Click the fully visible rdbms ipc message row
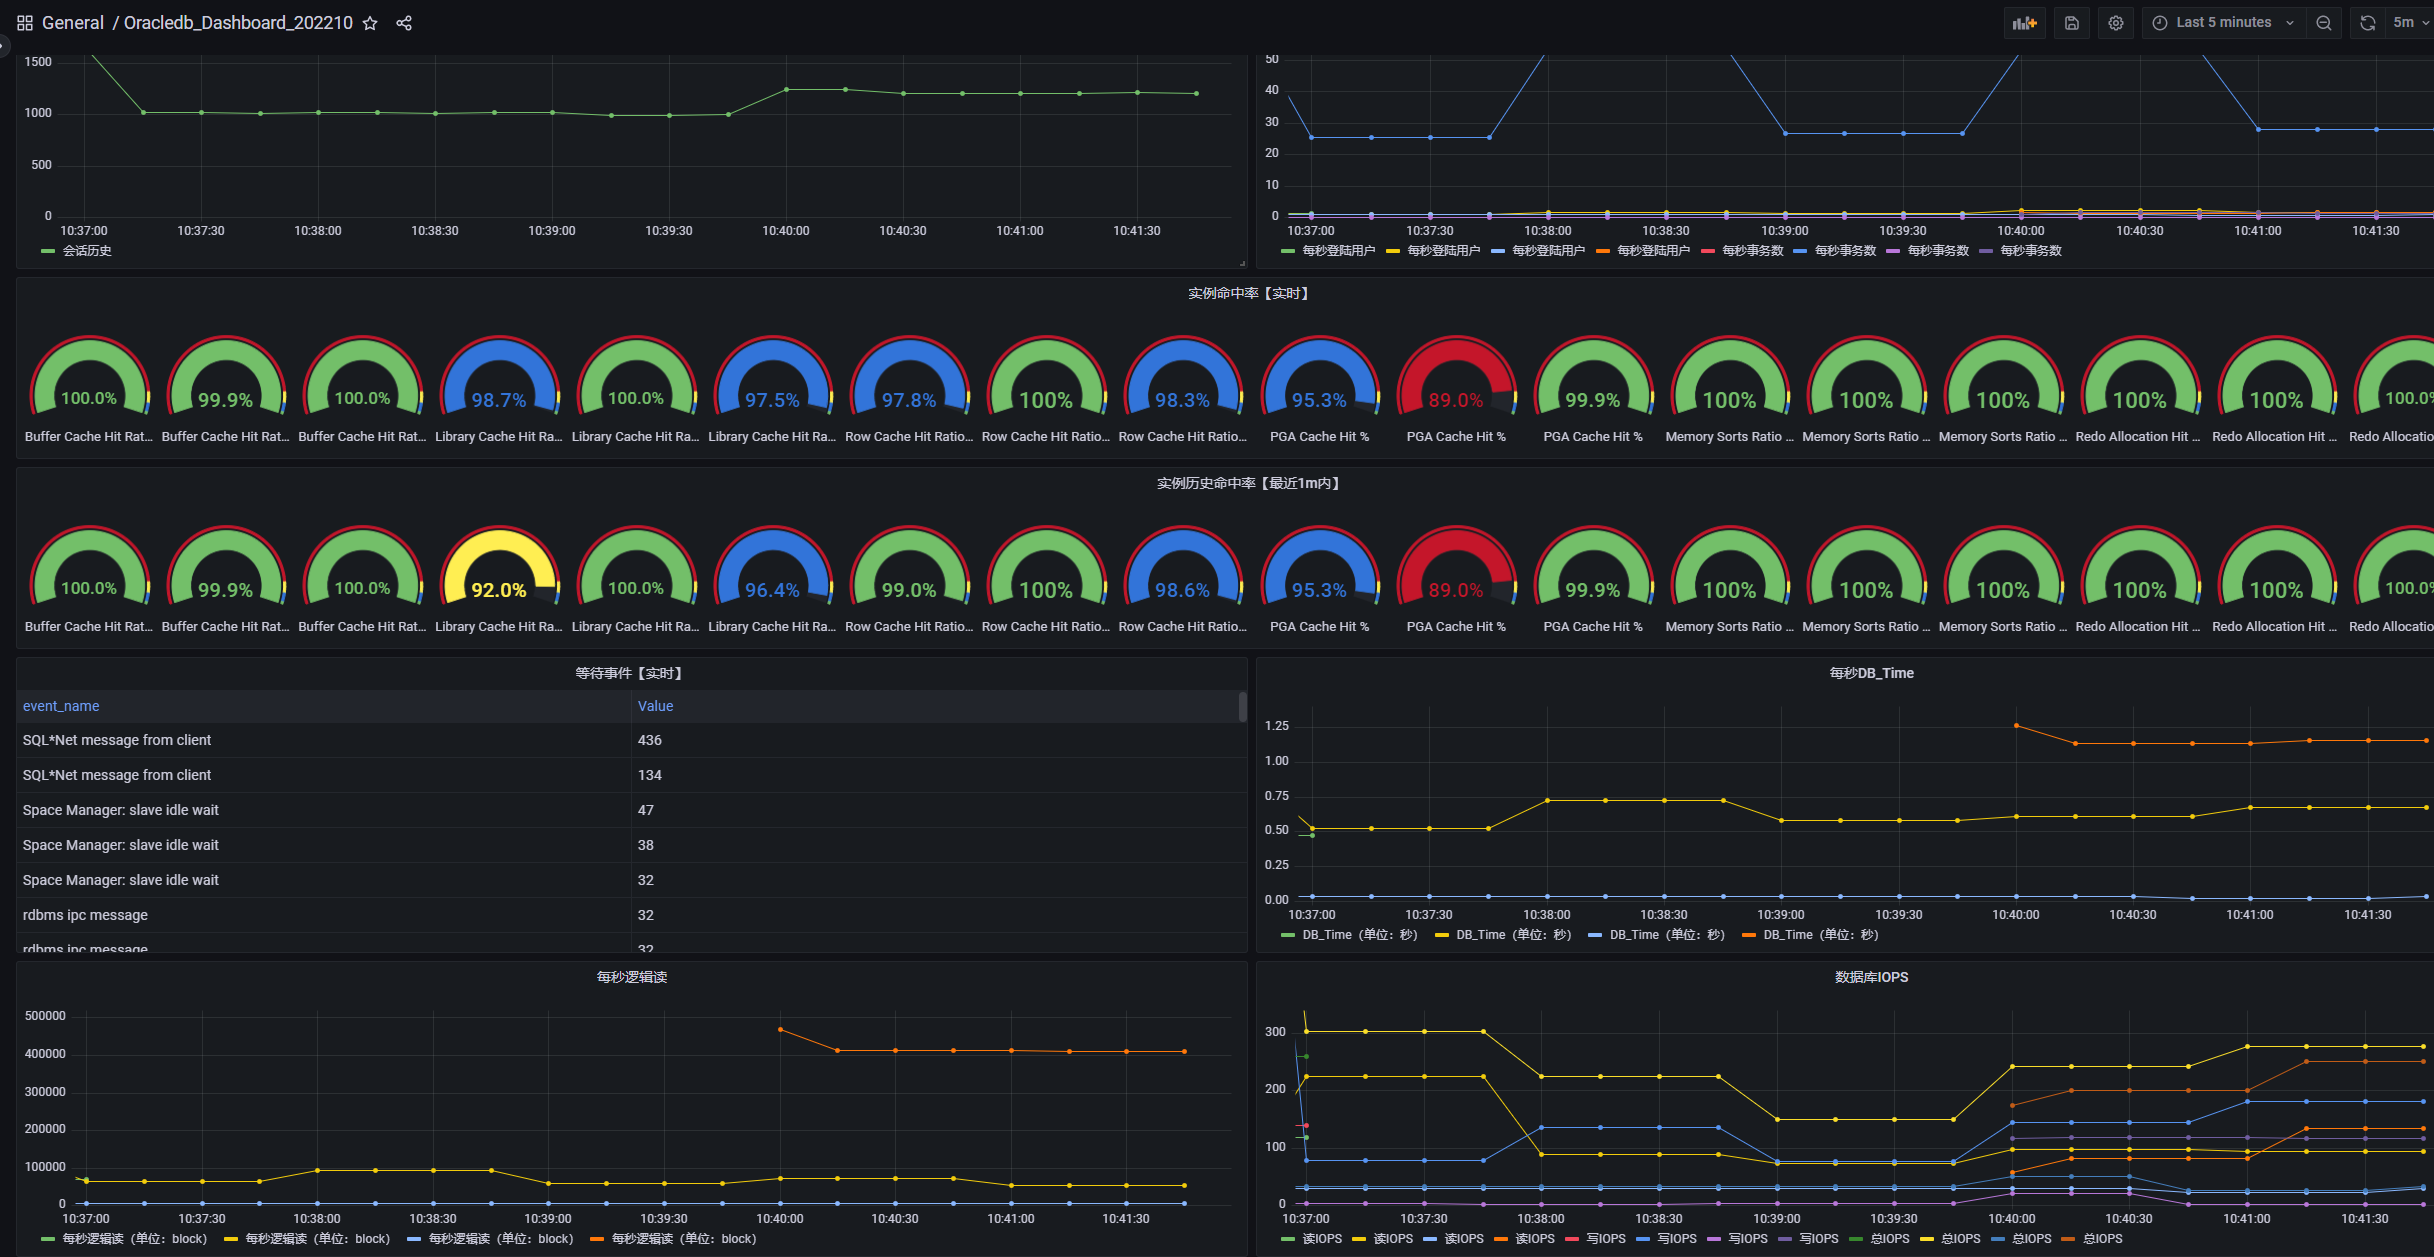 [628, 915]
